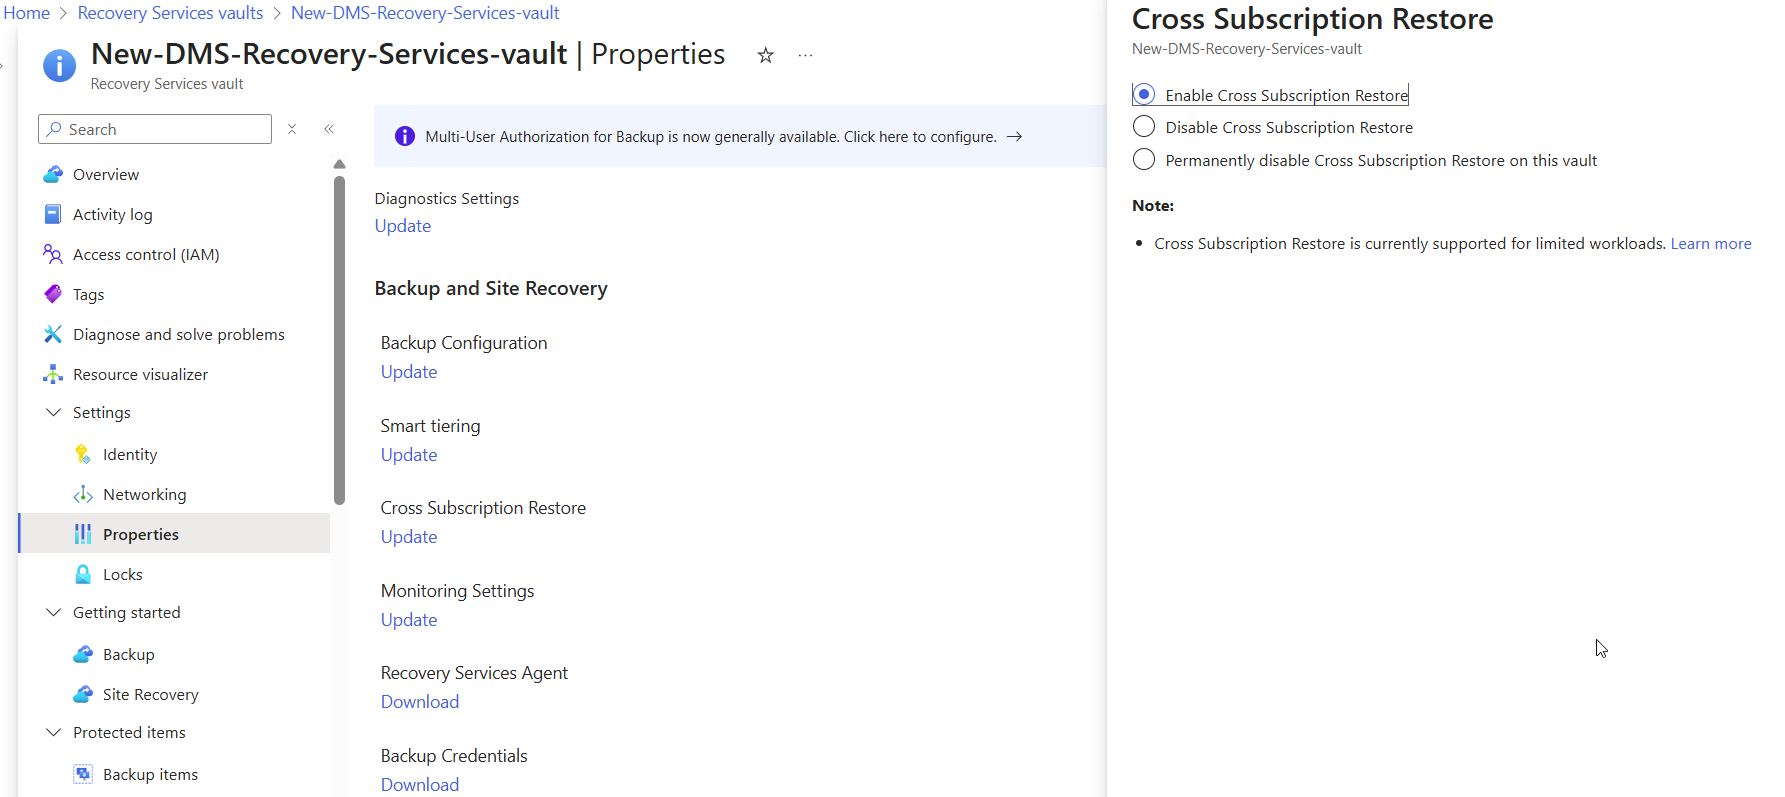Collapse the Getting started section
1785x797 pixels.
(x=53, y=612)
